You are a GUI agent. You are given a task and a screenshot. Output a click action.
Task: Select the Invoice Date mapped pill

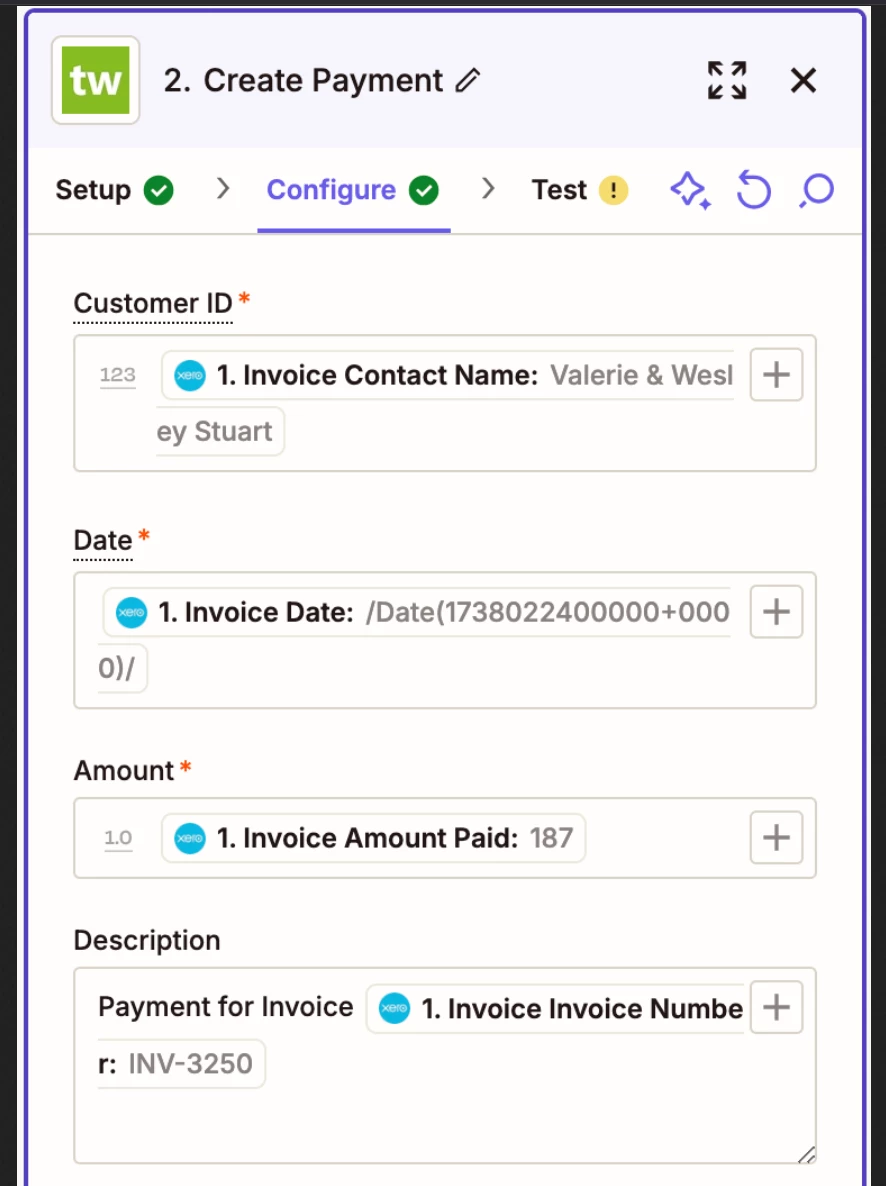[417, 612]
